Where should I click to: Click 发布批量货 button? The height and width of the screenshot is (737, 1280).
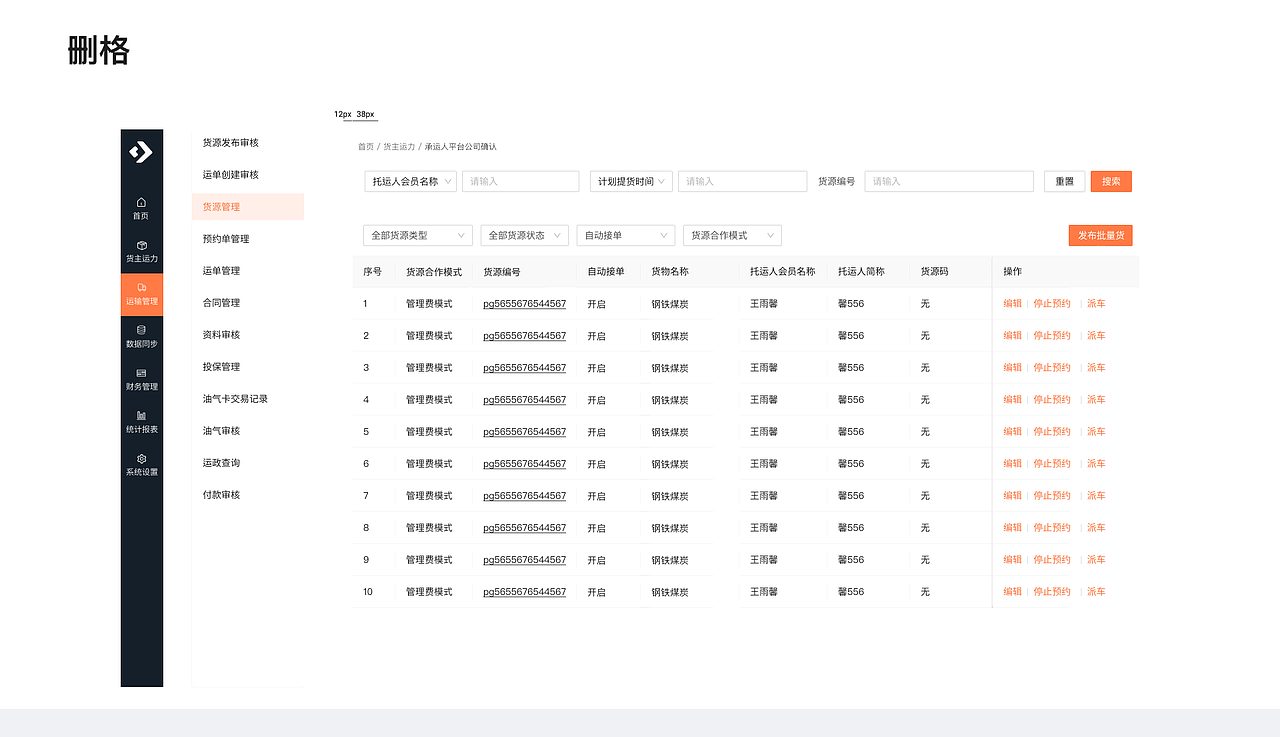[1101, 235]
